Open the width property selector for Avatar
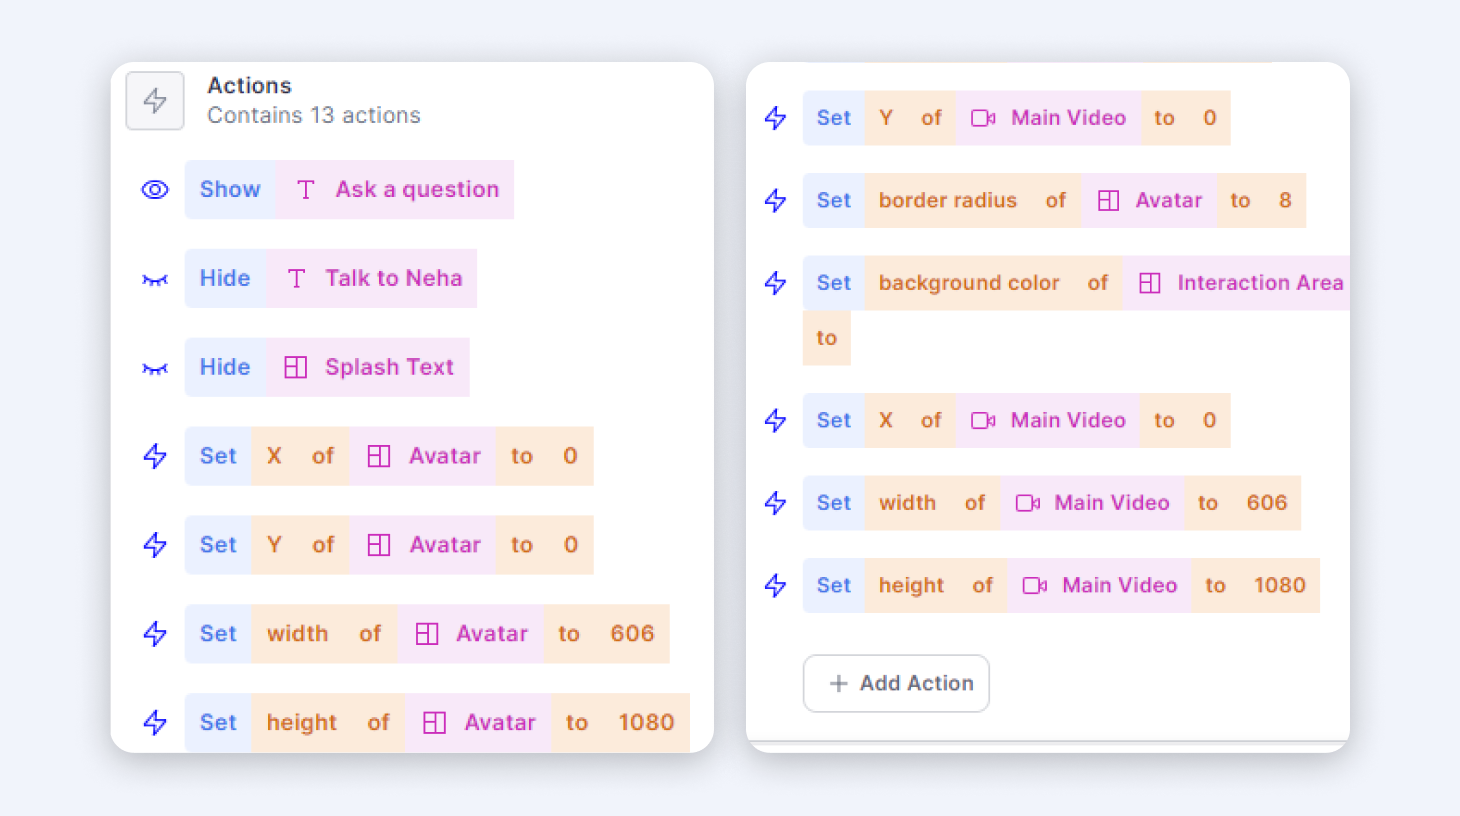 pyautogui.click(x=297, y=634)
